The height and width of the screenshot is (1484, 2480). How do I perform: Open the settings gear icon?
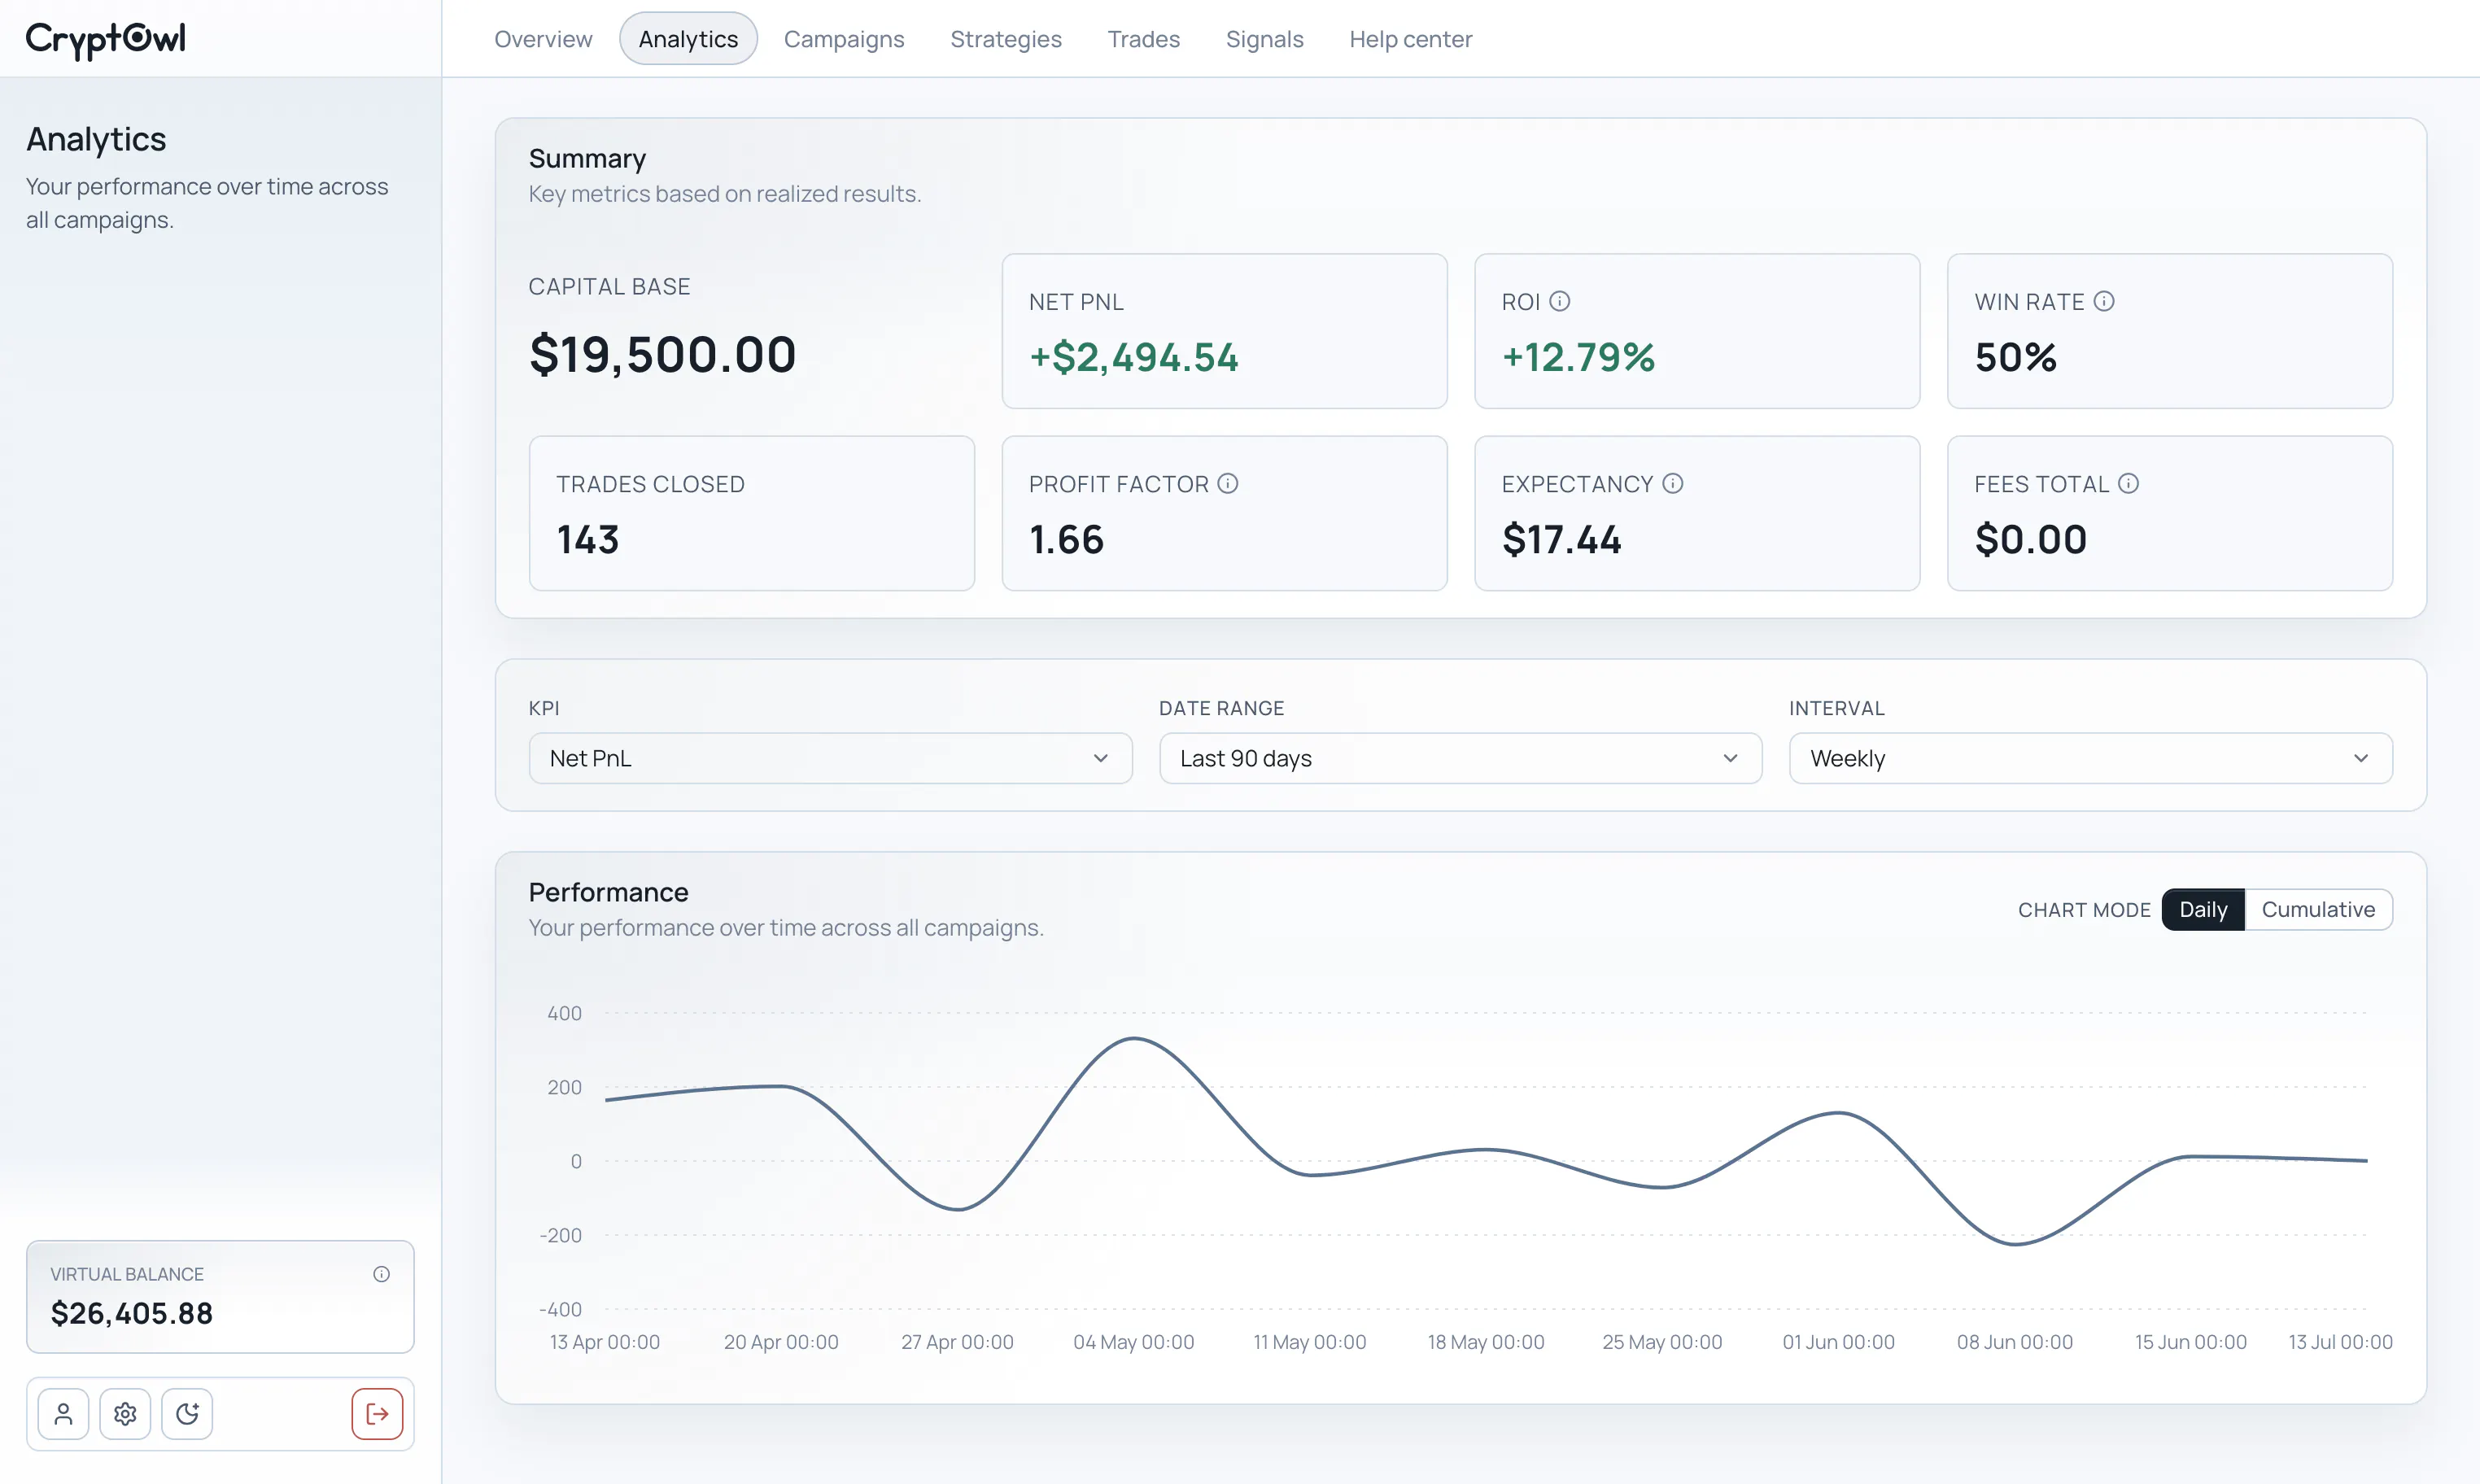tap(125, 1413)
